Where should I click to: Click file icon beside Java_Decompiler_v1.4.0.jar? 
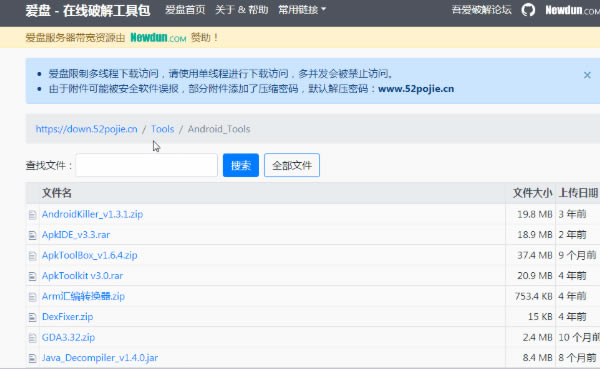tap(33, 358)
